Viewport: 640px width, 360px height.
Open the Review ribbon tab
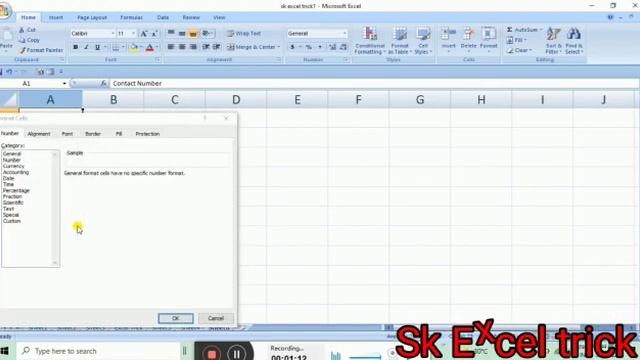(x=191, y=18)
